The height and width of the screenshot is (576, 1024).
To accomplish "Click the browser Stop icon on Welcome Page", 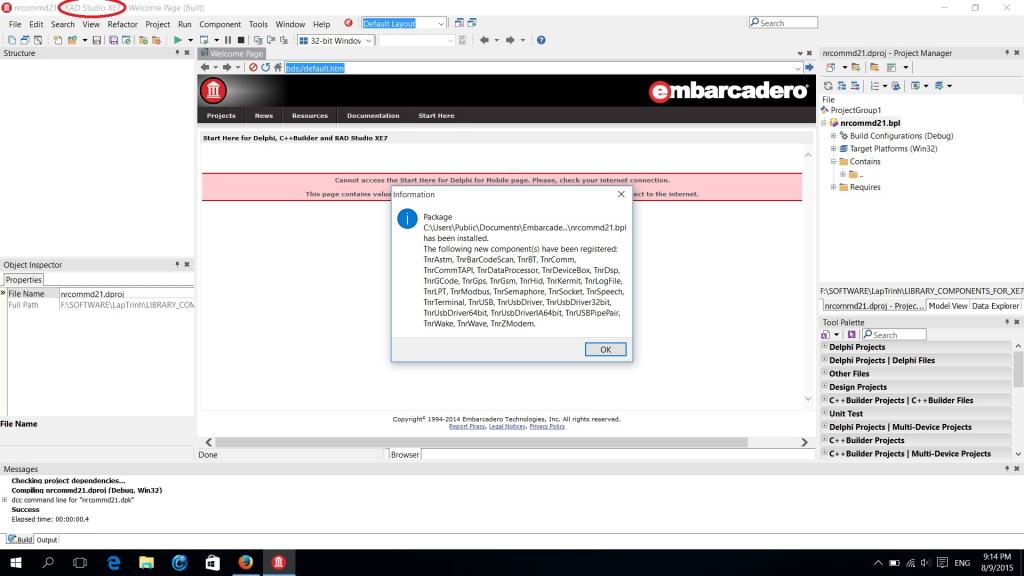I will (253, 67).
